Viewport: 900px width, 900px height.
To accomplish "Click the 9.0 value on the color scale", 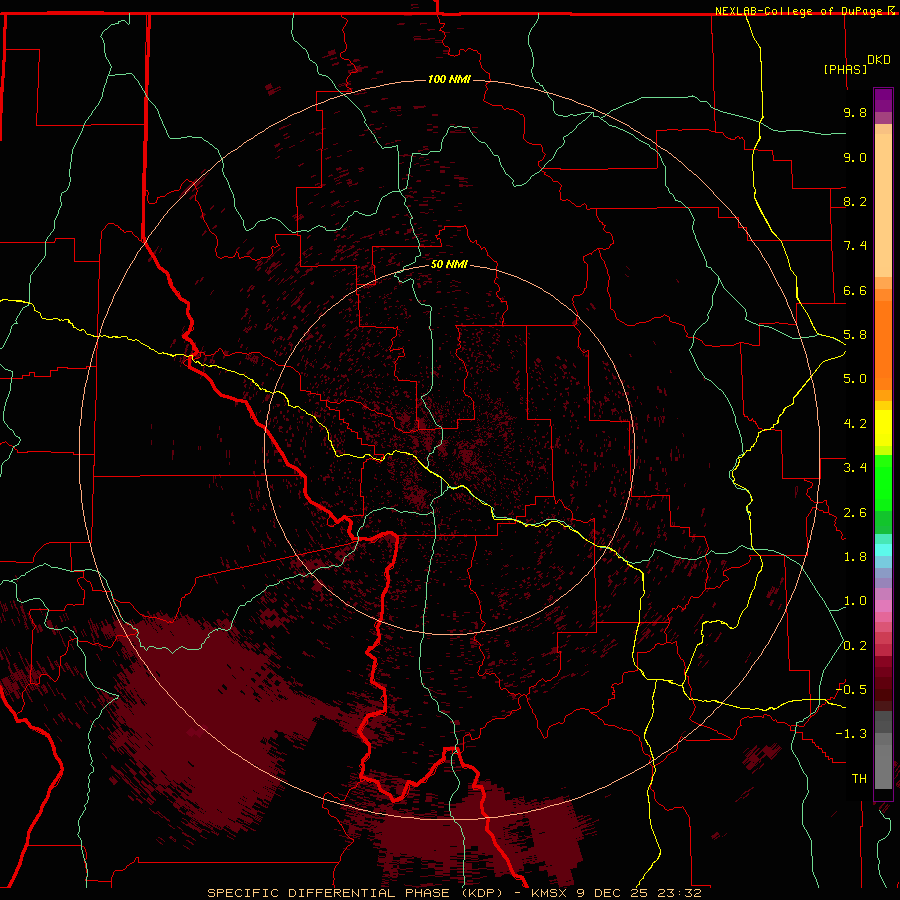I will 855,157.
